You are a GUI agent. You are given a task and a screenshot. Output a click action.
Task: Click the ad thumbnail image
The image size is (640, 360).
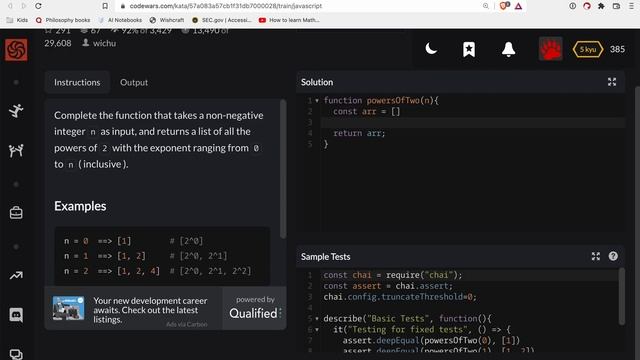tap(69, 308)
